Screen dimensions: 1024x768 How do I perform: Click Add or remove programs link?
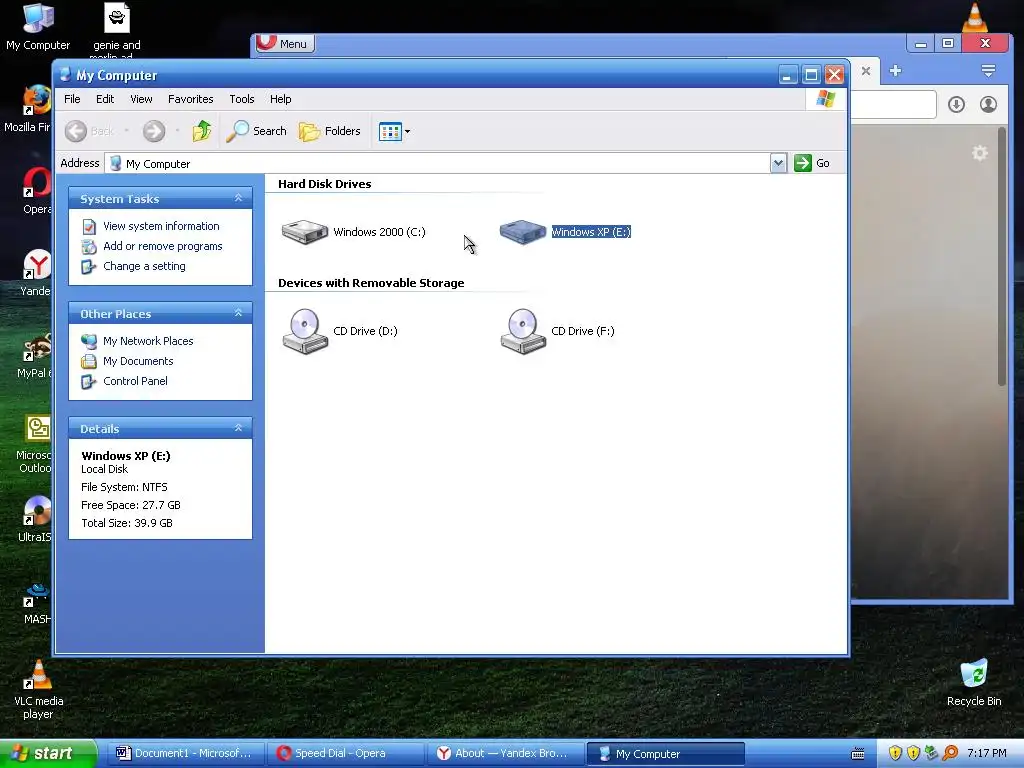pyautogui.click(x=163, y=246)
